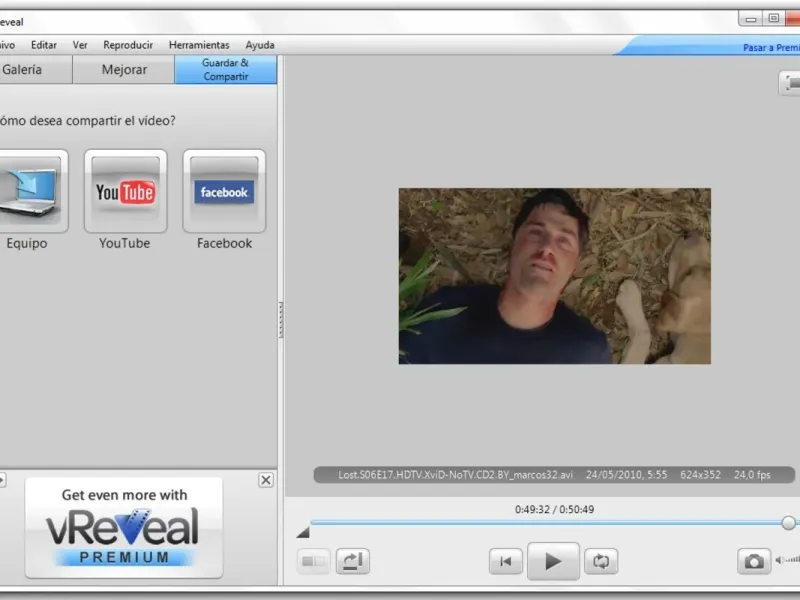Open the Herramientas menu

(x=199, y=45)
